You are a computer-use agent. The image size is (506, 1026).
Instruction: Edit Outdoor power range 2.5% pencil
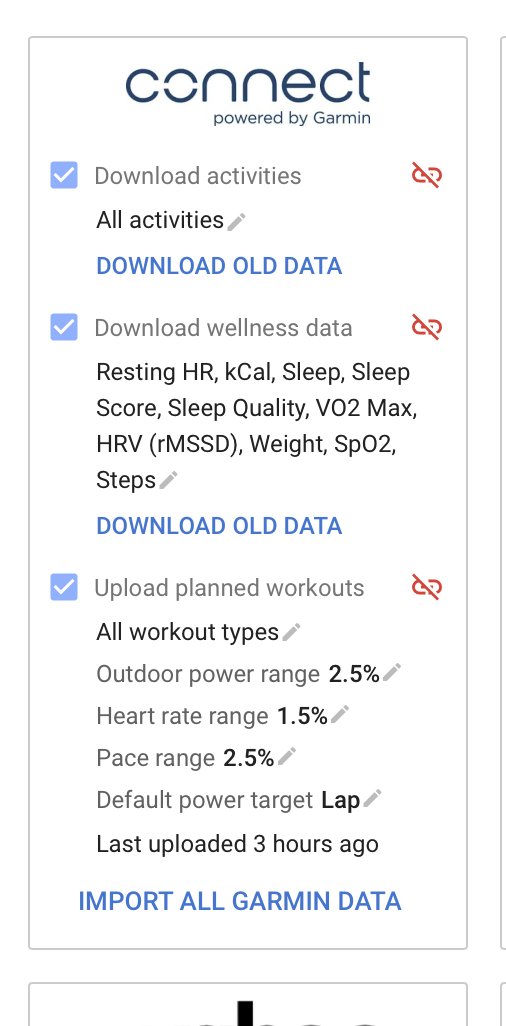click(x=391, y=673)
